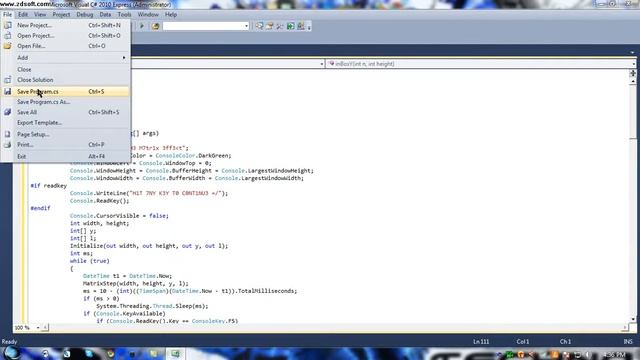Click the "Col 1" status indicator

click(x=523, y=342)
